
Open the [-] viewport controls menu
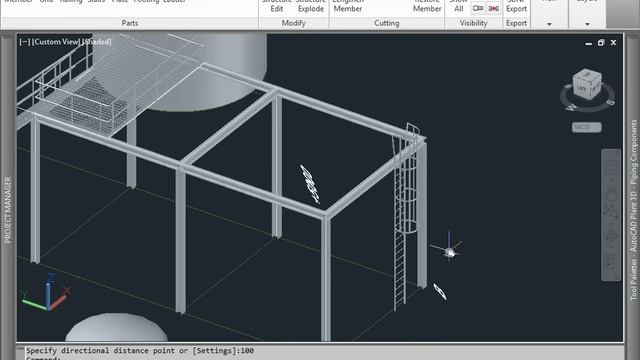coord(24,42)
